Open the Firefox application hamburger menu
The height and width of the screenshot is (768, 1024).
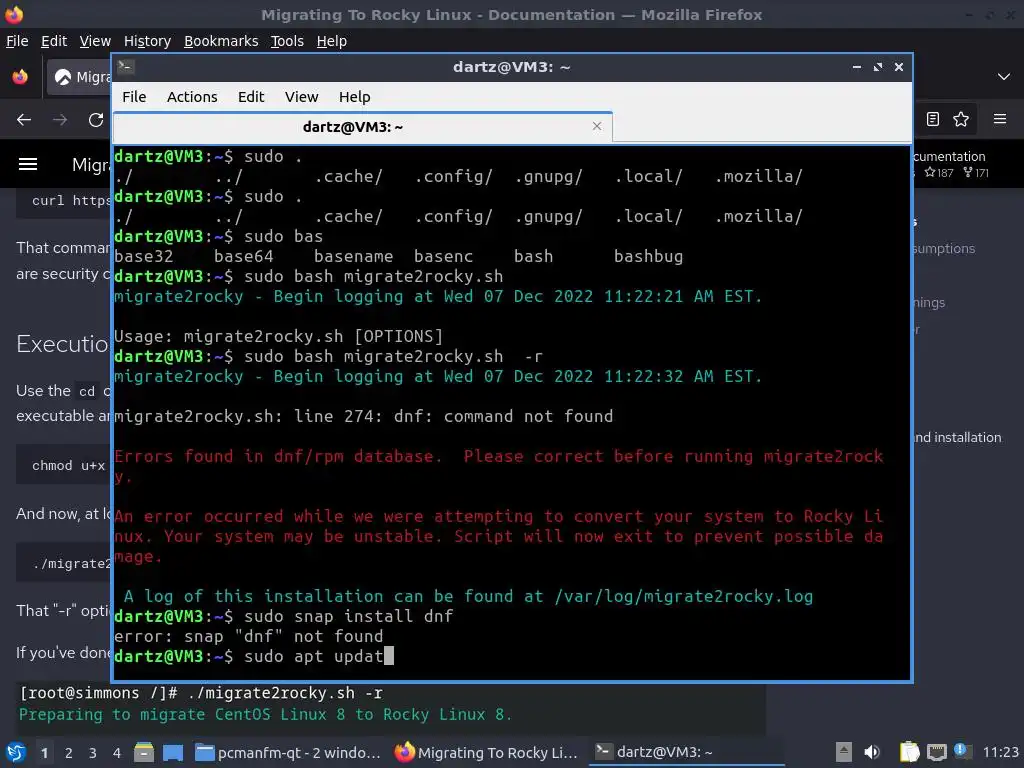coord(1000,119)
